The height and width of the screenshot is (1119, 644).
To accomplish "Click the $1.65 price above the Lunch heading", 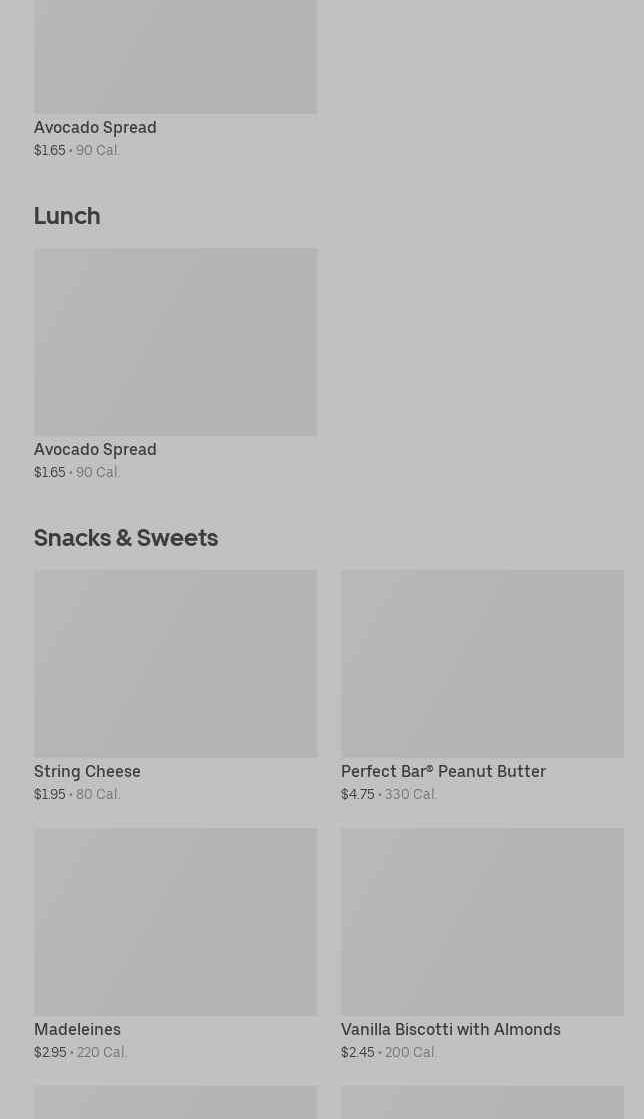I will point(50,151).
